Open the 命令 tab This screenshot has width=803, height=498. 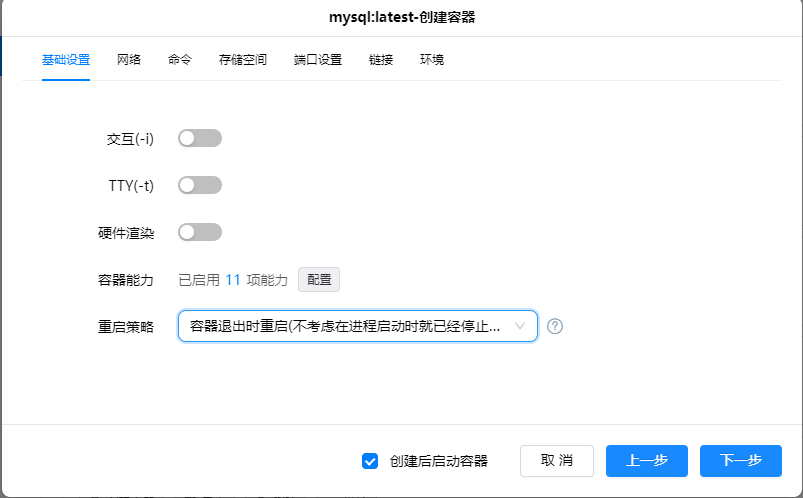click(180, 60)
